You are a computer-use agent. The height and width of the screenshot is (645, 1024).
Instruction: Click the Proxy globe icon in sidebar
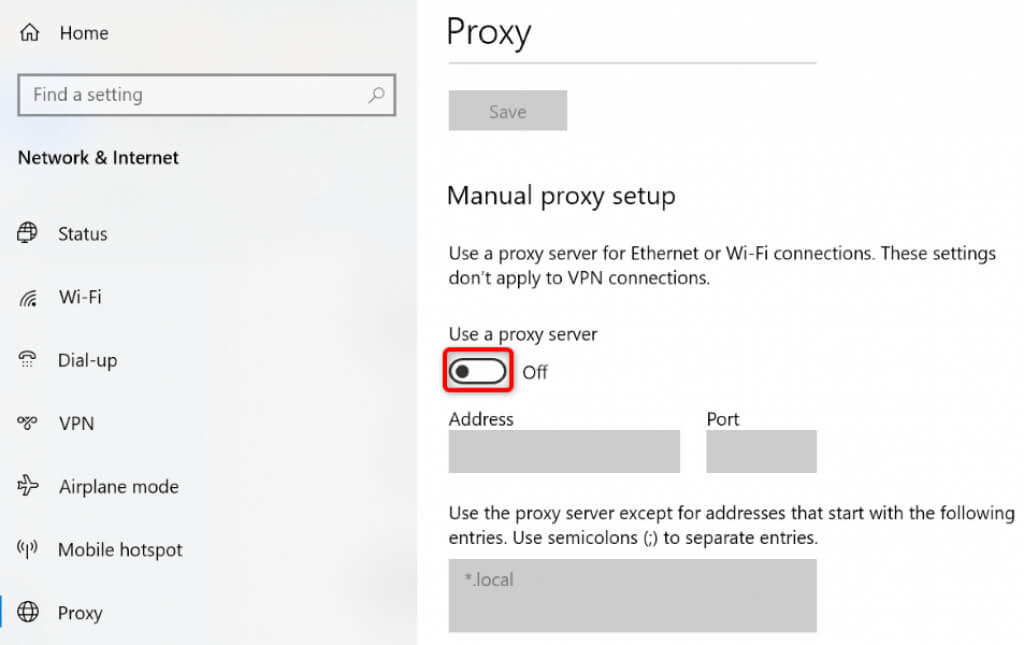(28, 613)
